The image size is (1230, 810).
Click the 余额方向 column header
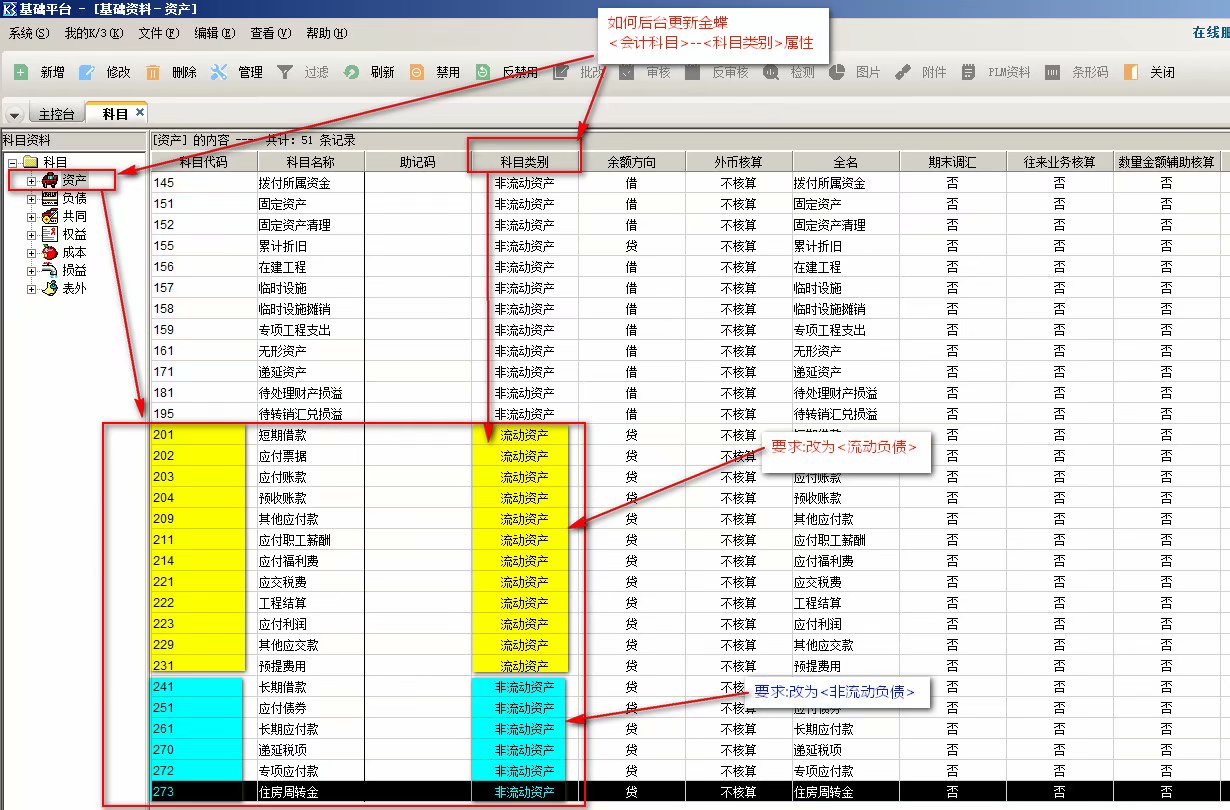631,161
